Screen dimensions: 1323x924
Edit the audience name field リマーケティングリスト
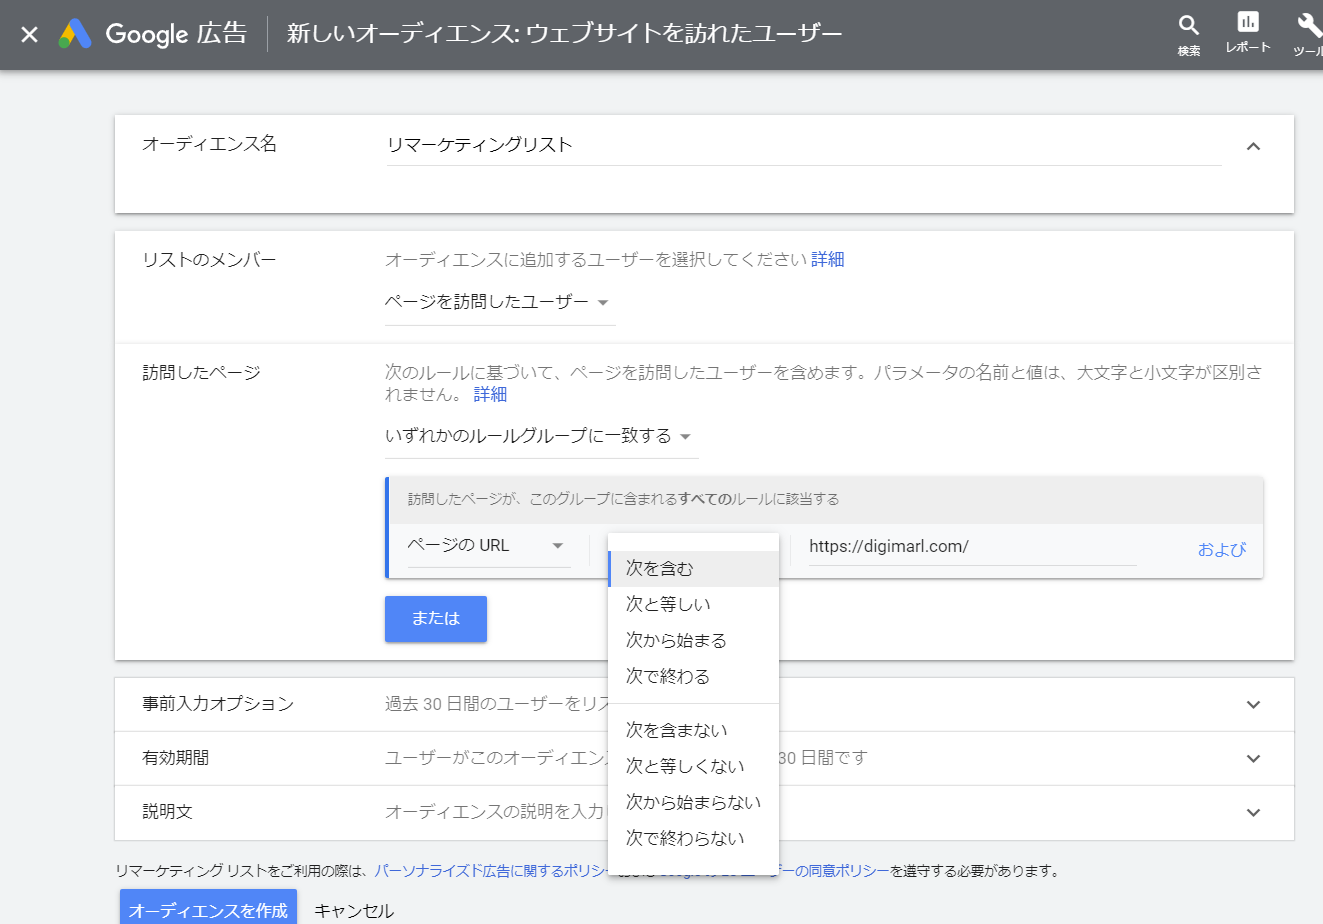[803, 145]
